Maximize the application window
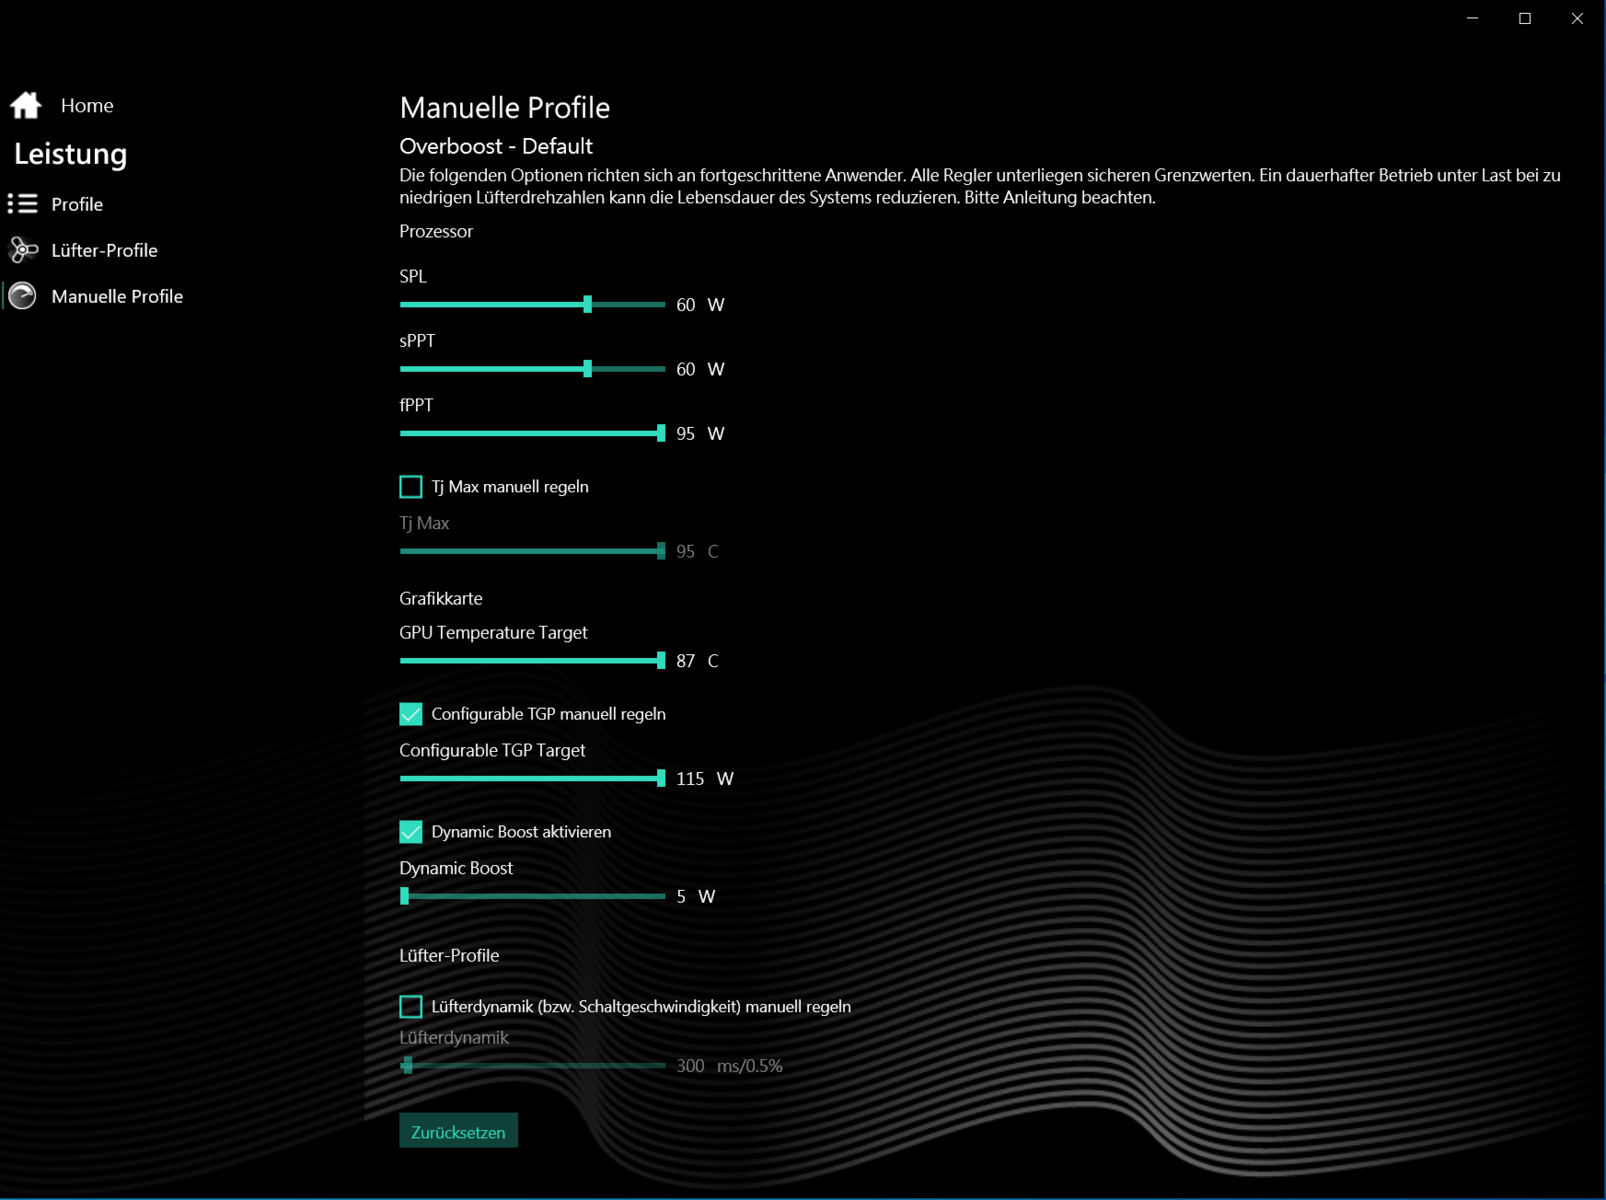 [1525, 18]
